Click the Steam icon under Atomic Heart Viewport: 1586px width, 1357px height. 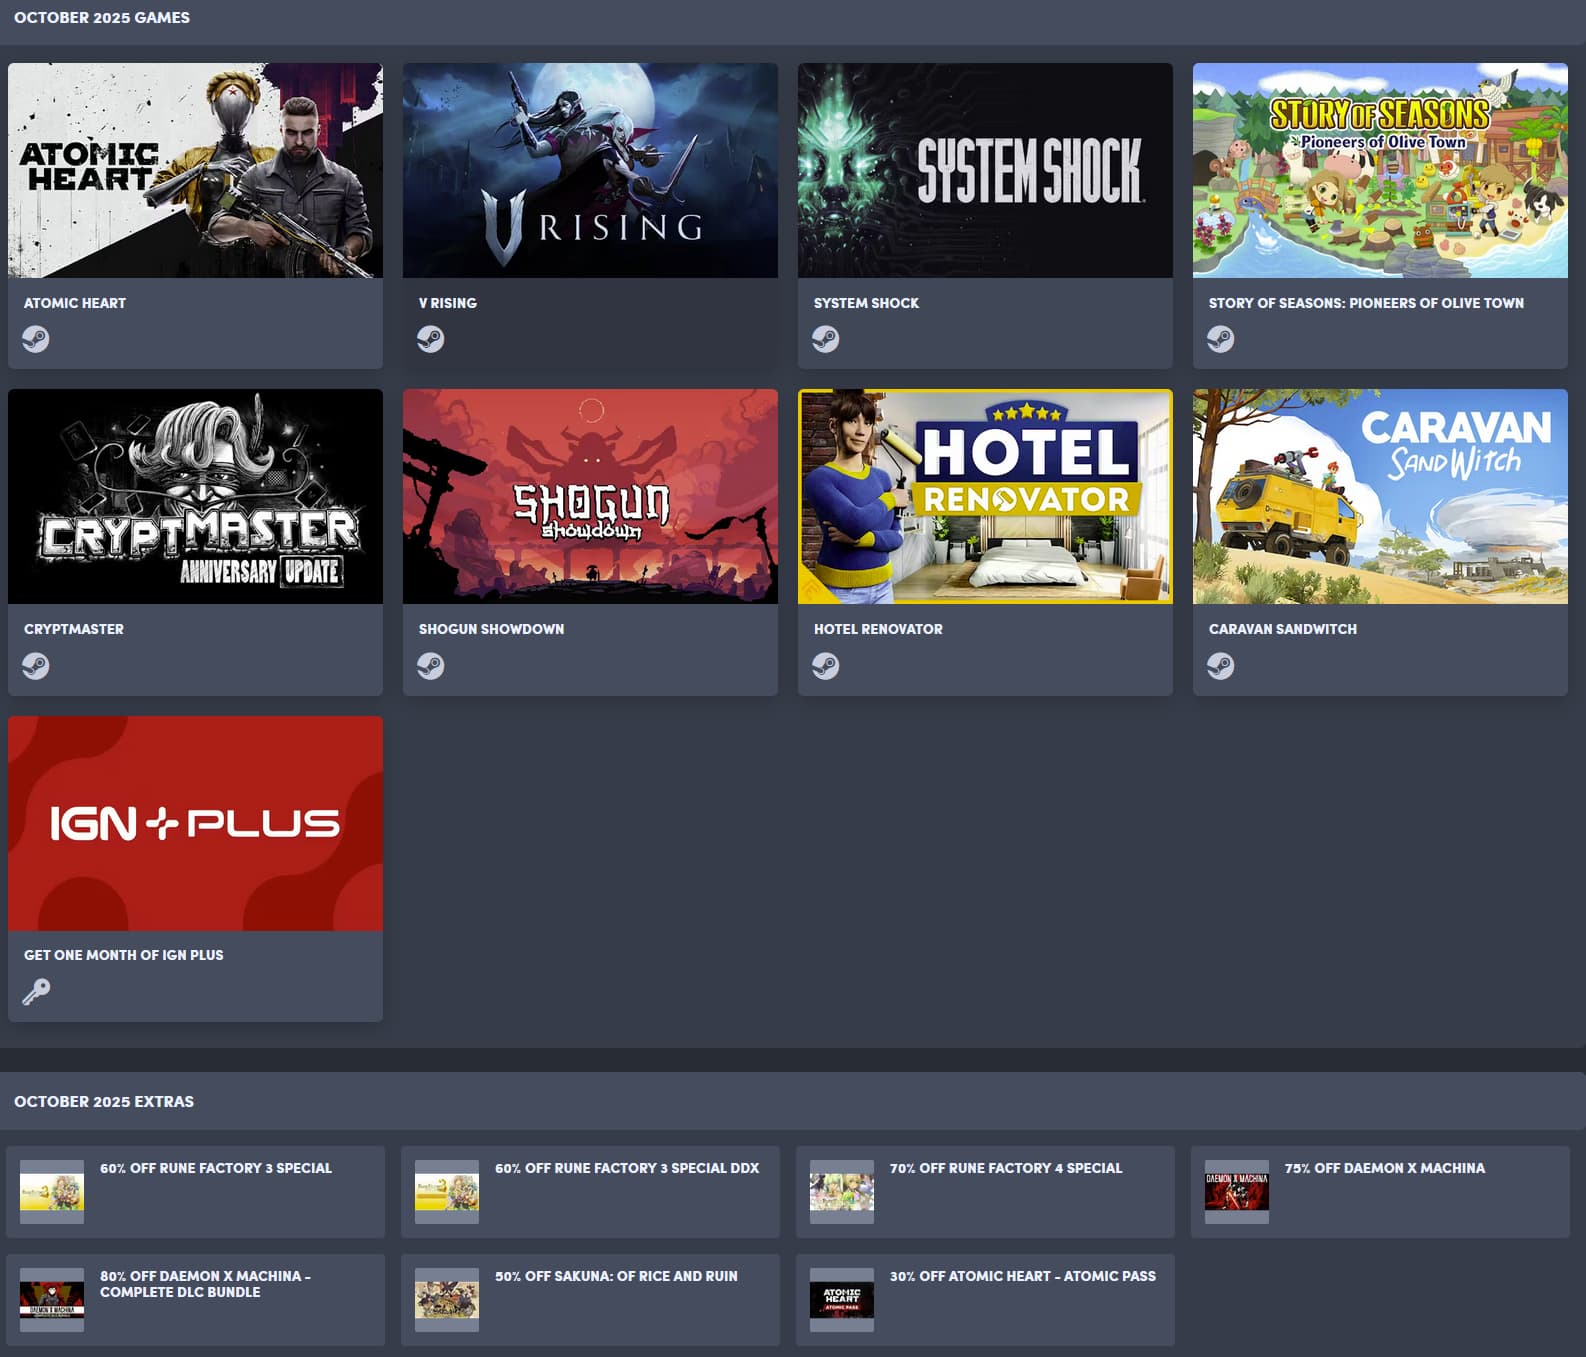coord(36,339)
